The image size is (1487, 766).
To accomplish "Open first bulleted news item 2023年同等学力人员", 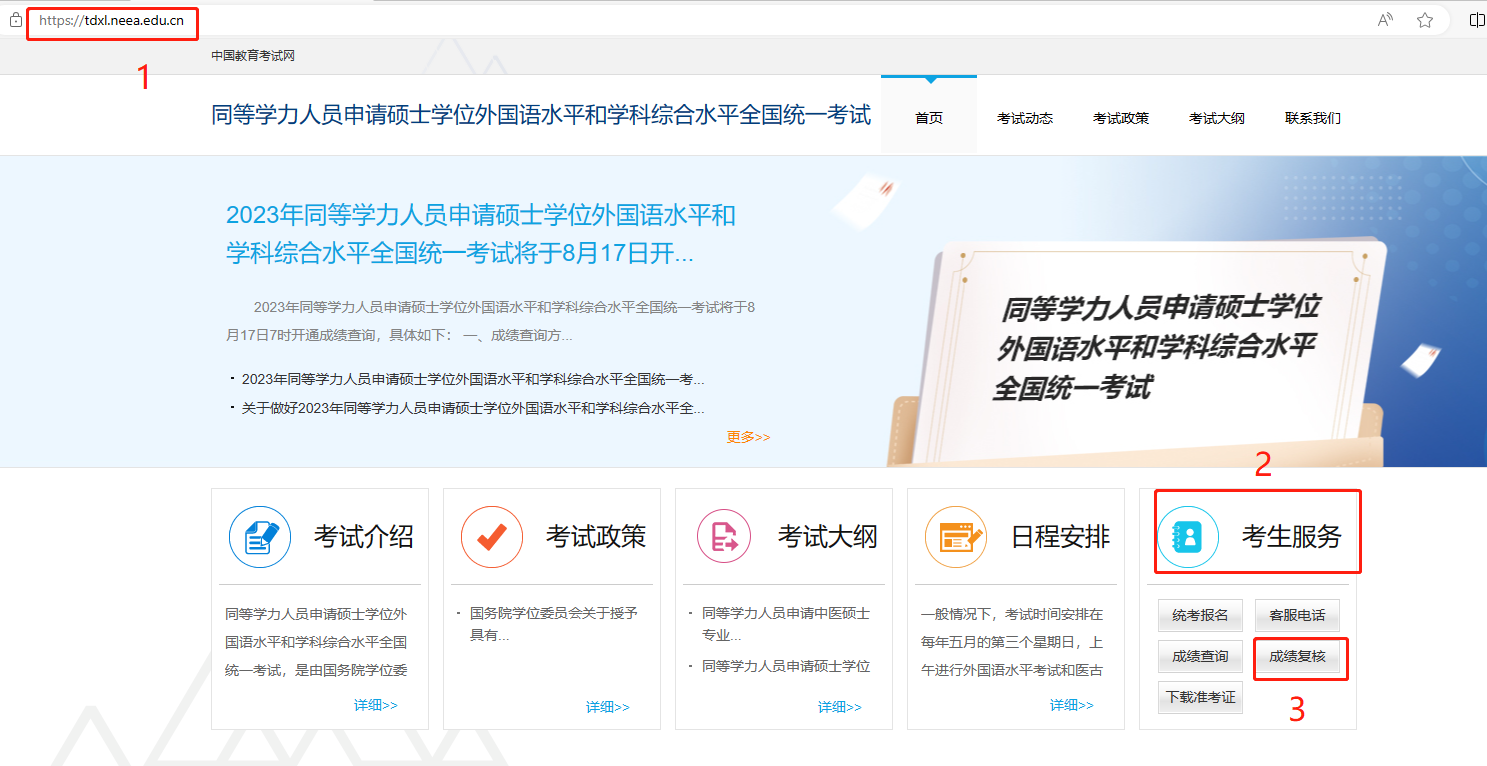I will pos(473,380).
